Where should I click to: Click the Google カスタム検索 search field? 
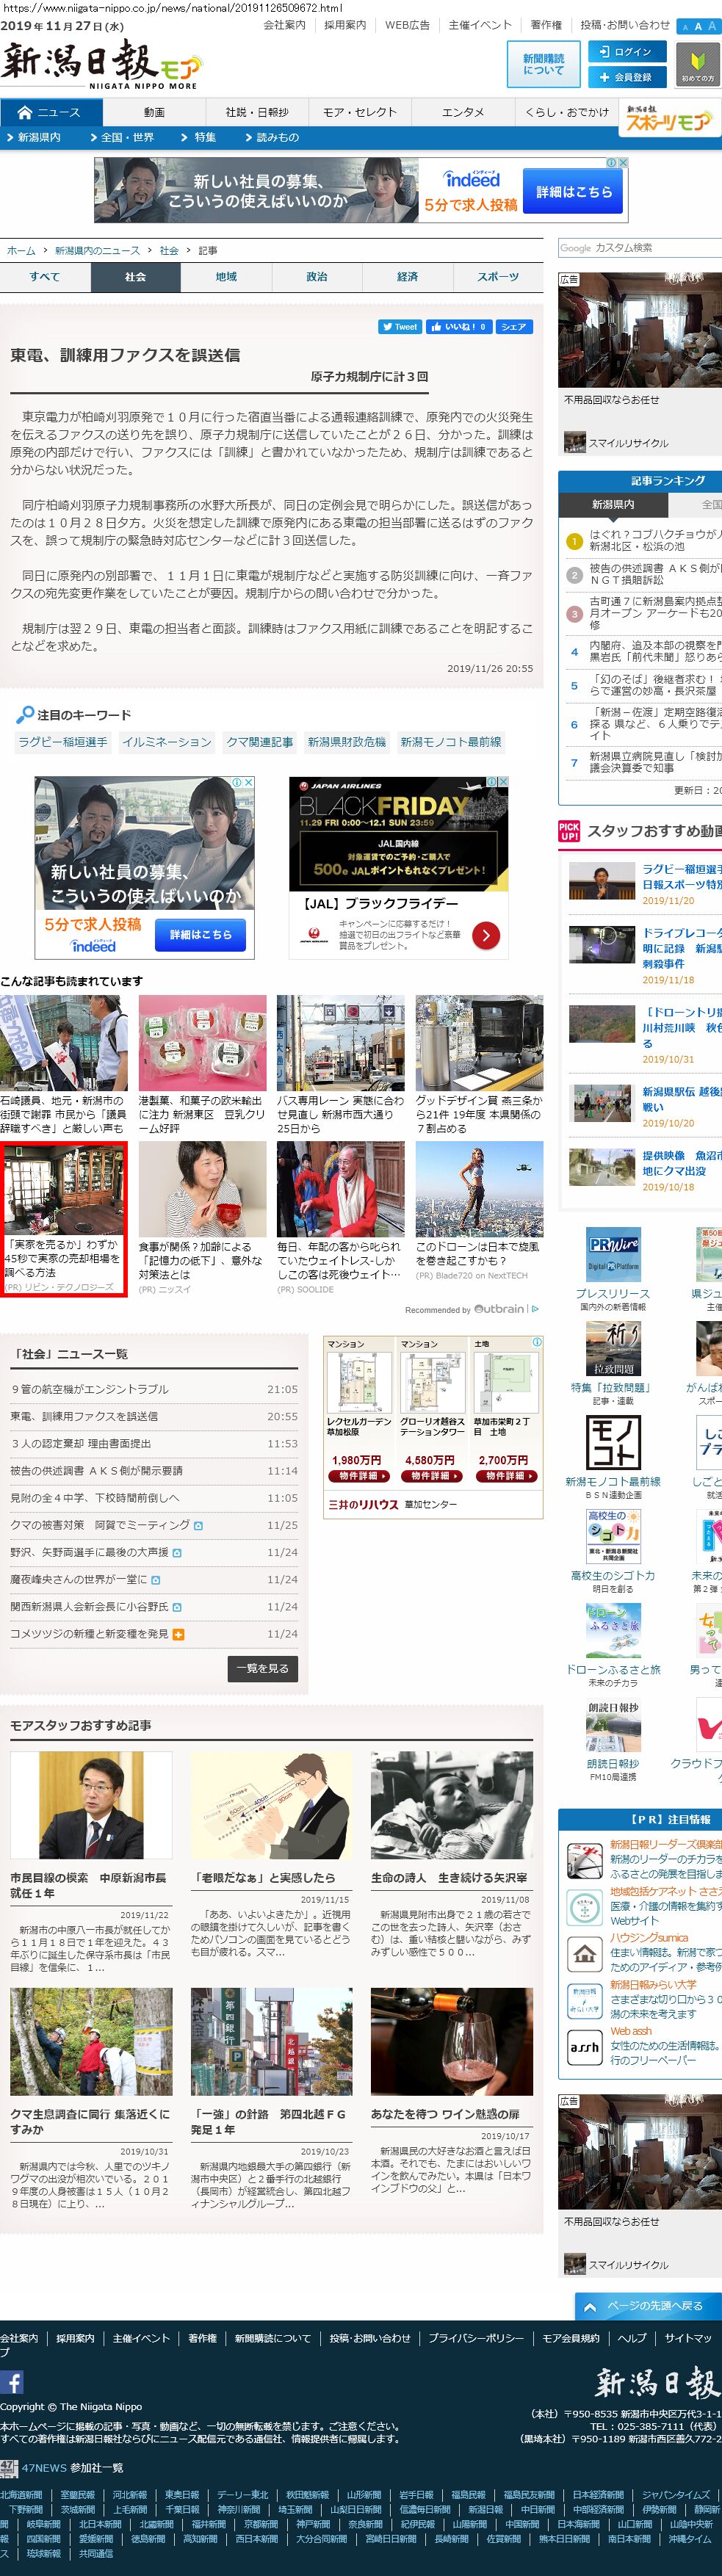pyautogui.click(x=640, y=247)
